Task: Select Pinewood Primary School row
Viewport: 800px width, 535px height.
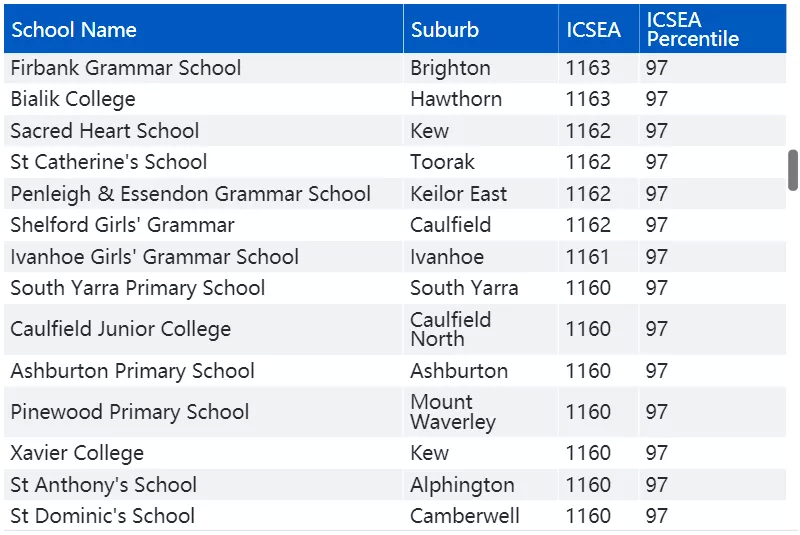Action: click(395, 412)
